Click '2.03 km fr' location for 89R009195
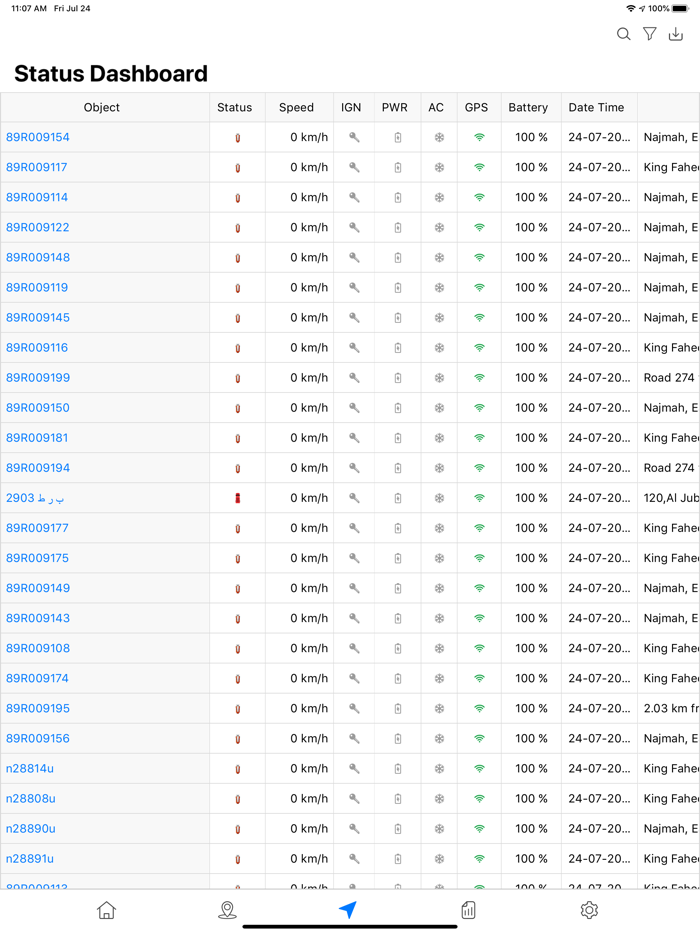 coord(671,708)
